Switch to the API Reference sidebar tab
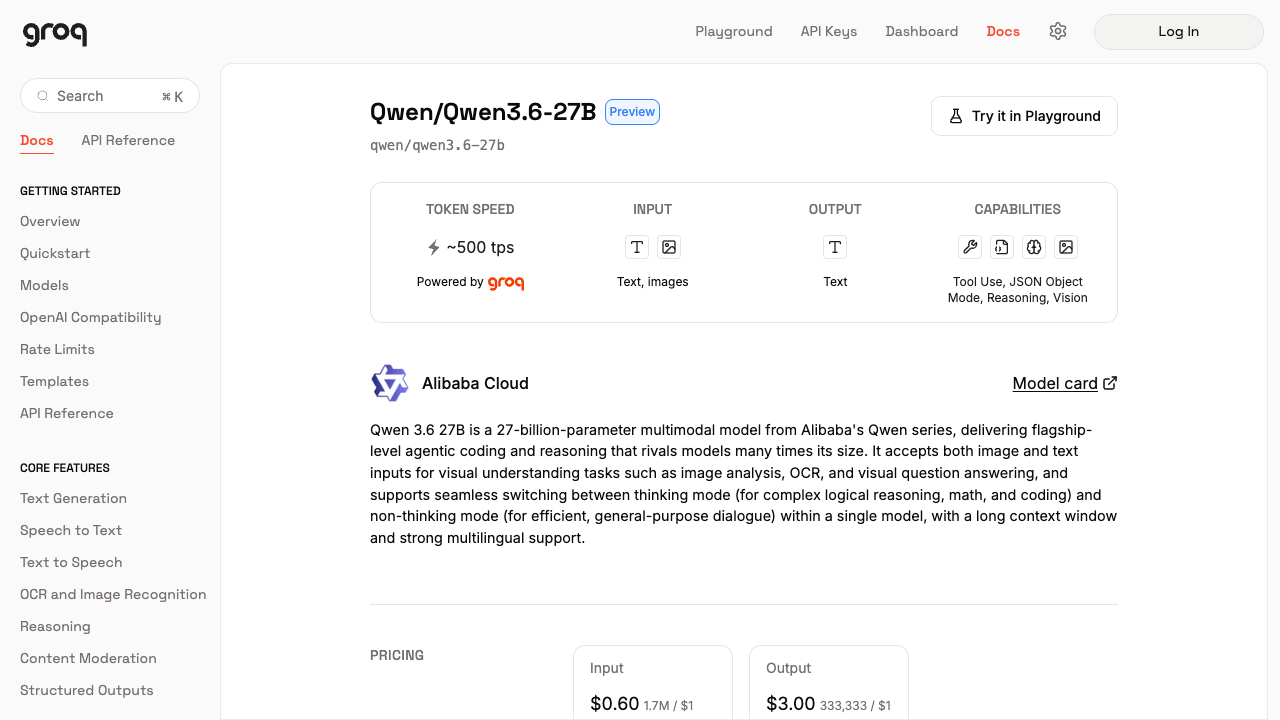Screen dimensions: 1280x720 (x=128, y=140)
